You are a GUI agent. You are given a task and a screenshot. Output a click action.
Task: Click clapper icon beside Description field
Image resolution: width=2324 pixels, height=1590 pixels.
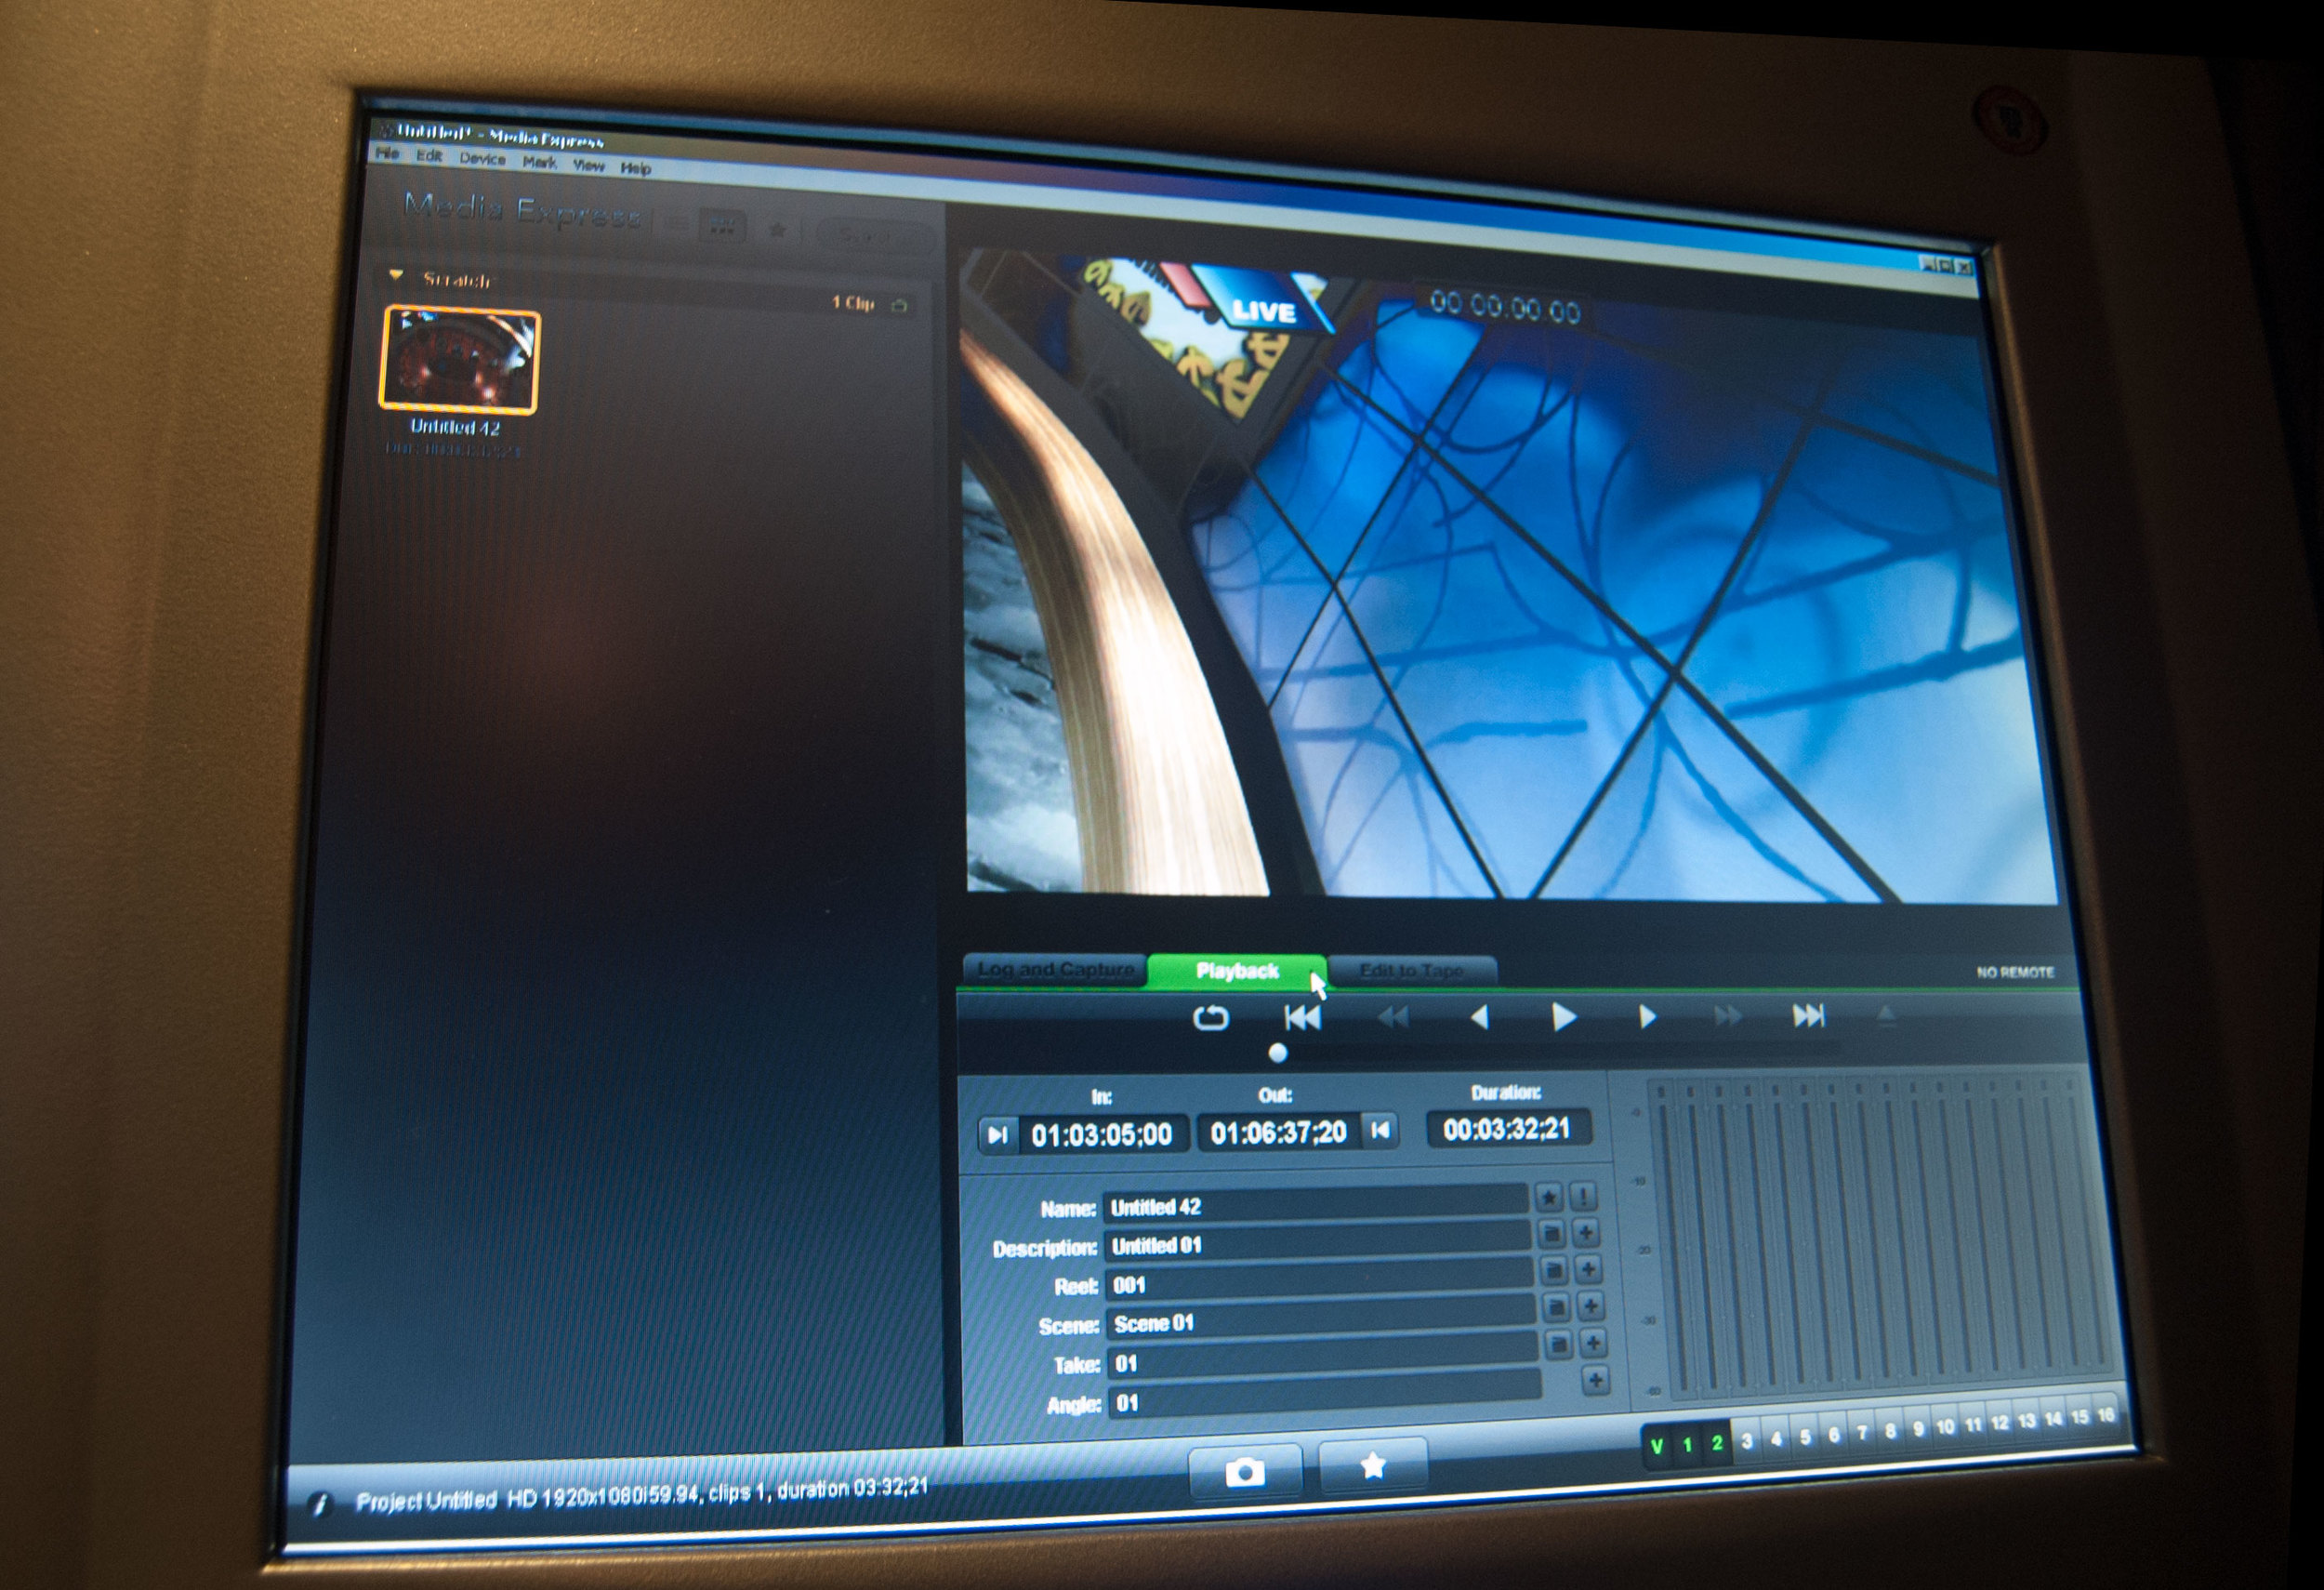pos(1551,1234)
